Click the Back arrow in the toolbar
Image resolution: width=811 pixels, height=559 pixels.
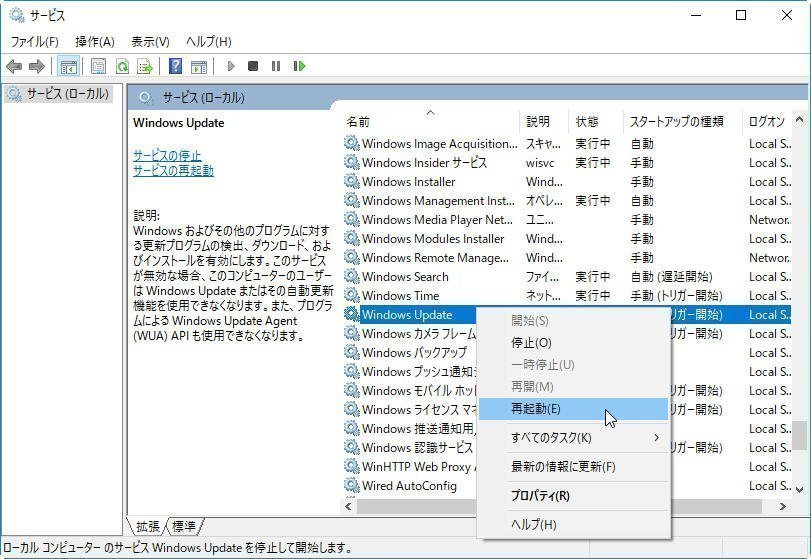tap(14, 66)
